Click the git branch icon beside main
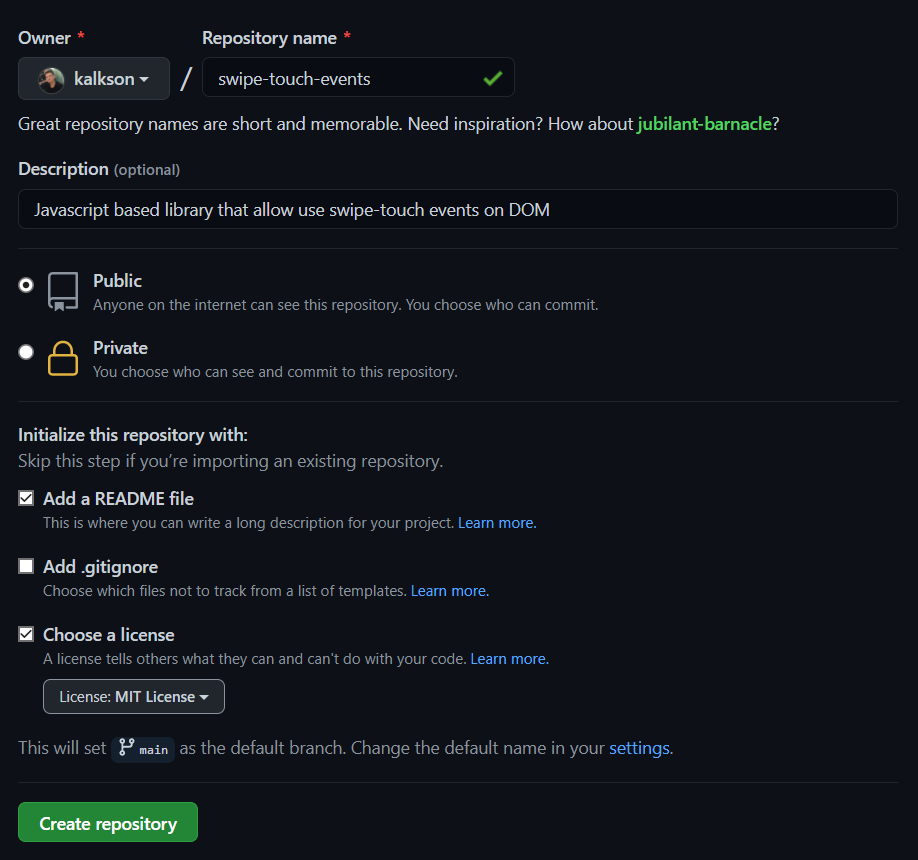 [x=126, y=748]
